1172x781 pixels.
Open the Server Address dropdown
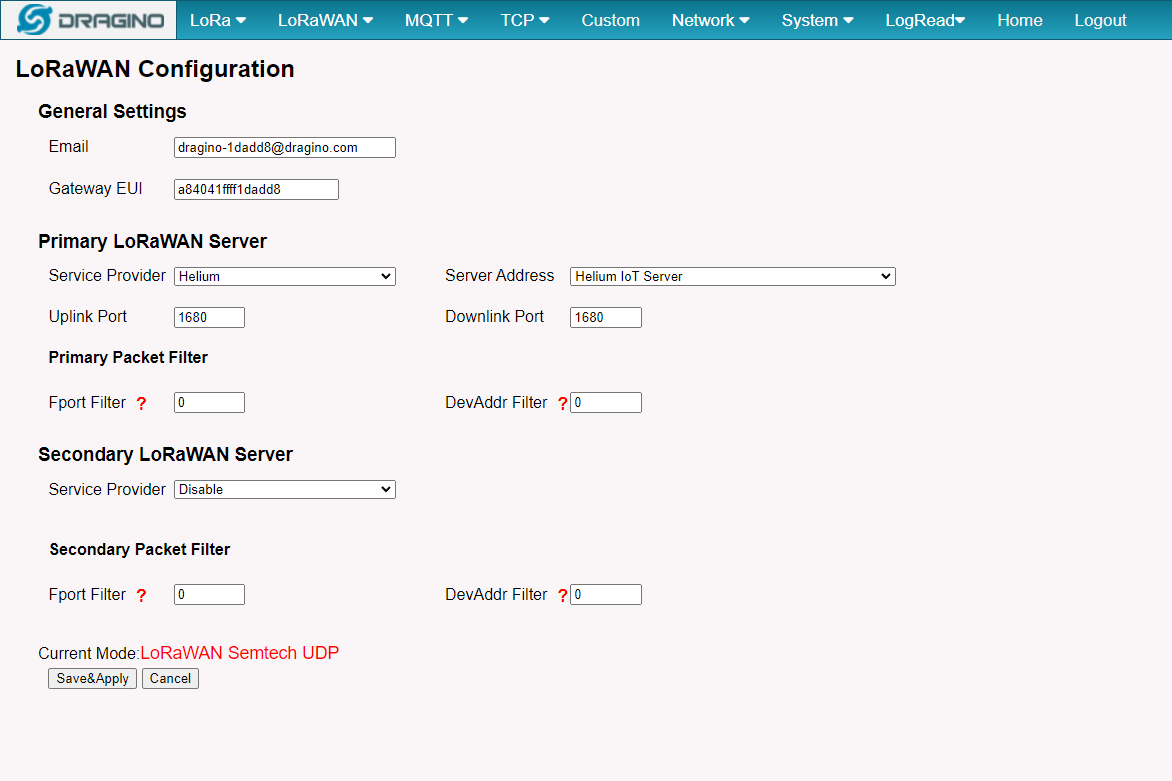[732, 277]
